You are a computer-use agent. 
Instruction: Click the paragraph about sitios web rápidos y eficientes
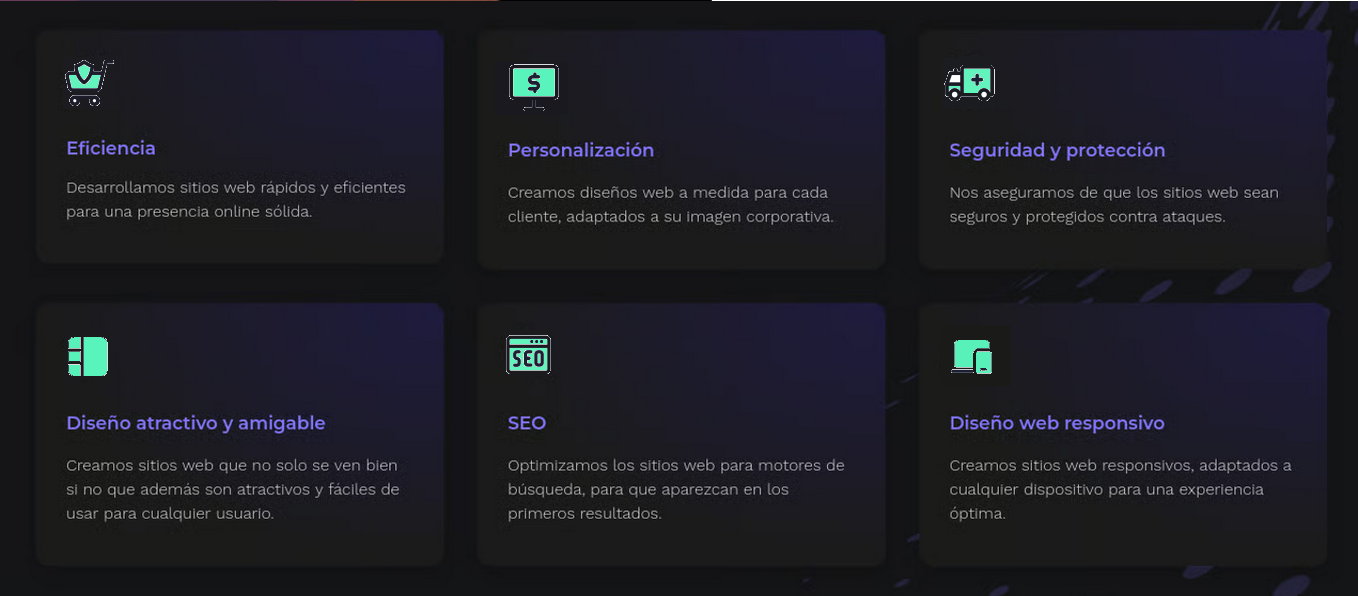click(236, 200)
